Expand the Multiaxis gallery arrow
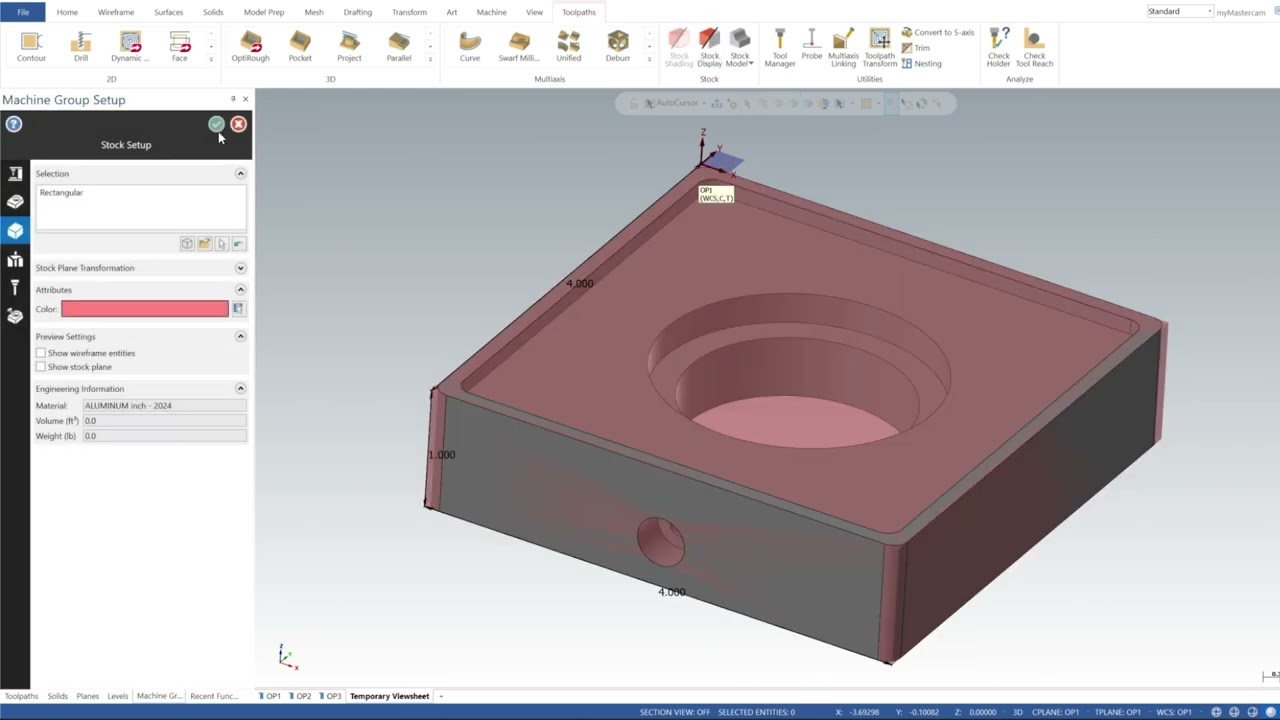The width and height of the screenshot is (1280, 720). pyautogui.click(x=649, y=59)
